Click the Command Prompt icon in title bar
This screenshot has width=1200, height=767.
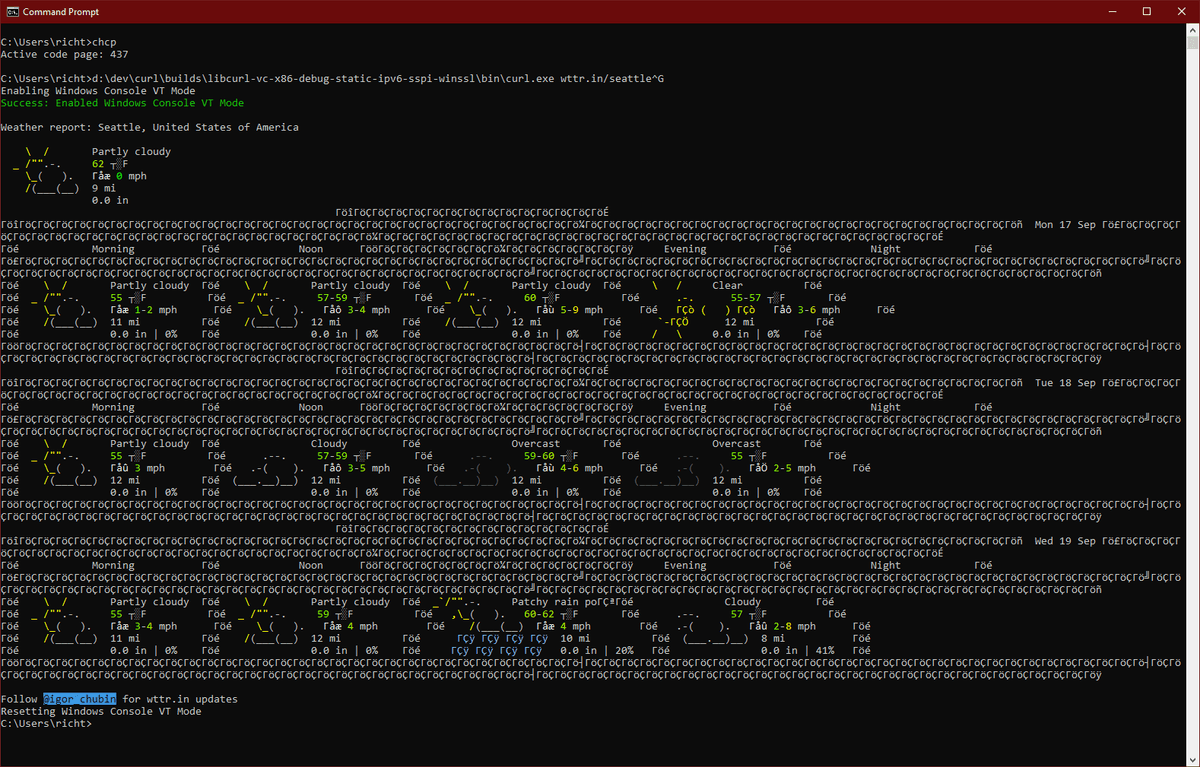point(12,12)
